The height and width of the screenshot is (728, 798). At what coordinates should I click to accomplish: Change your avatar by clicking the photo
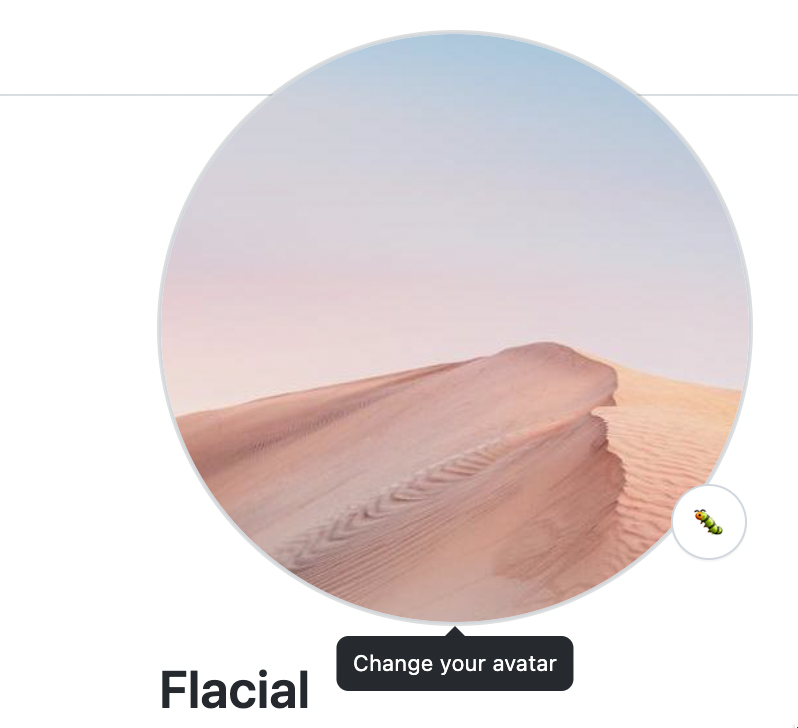[455, 327]
